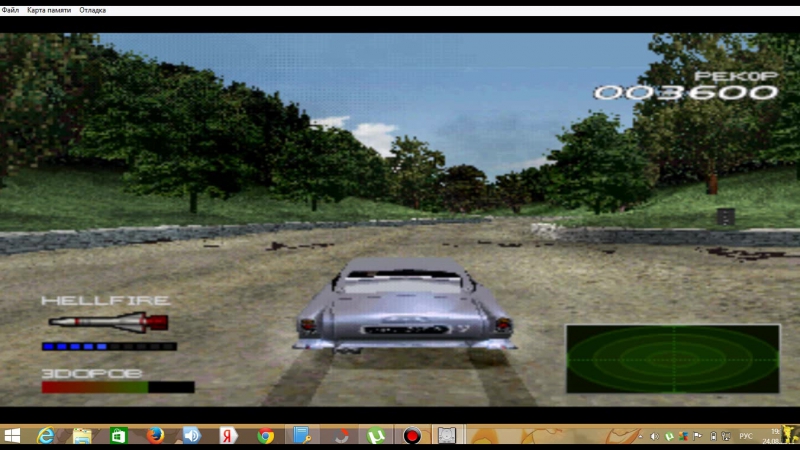Launch Google Chrome from the taskbar

[265, 436]
